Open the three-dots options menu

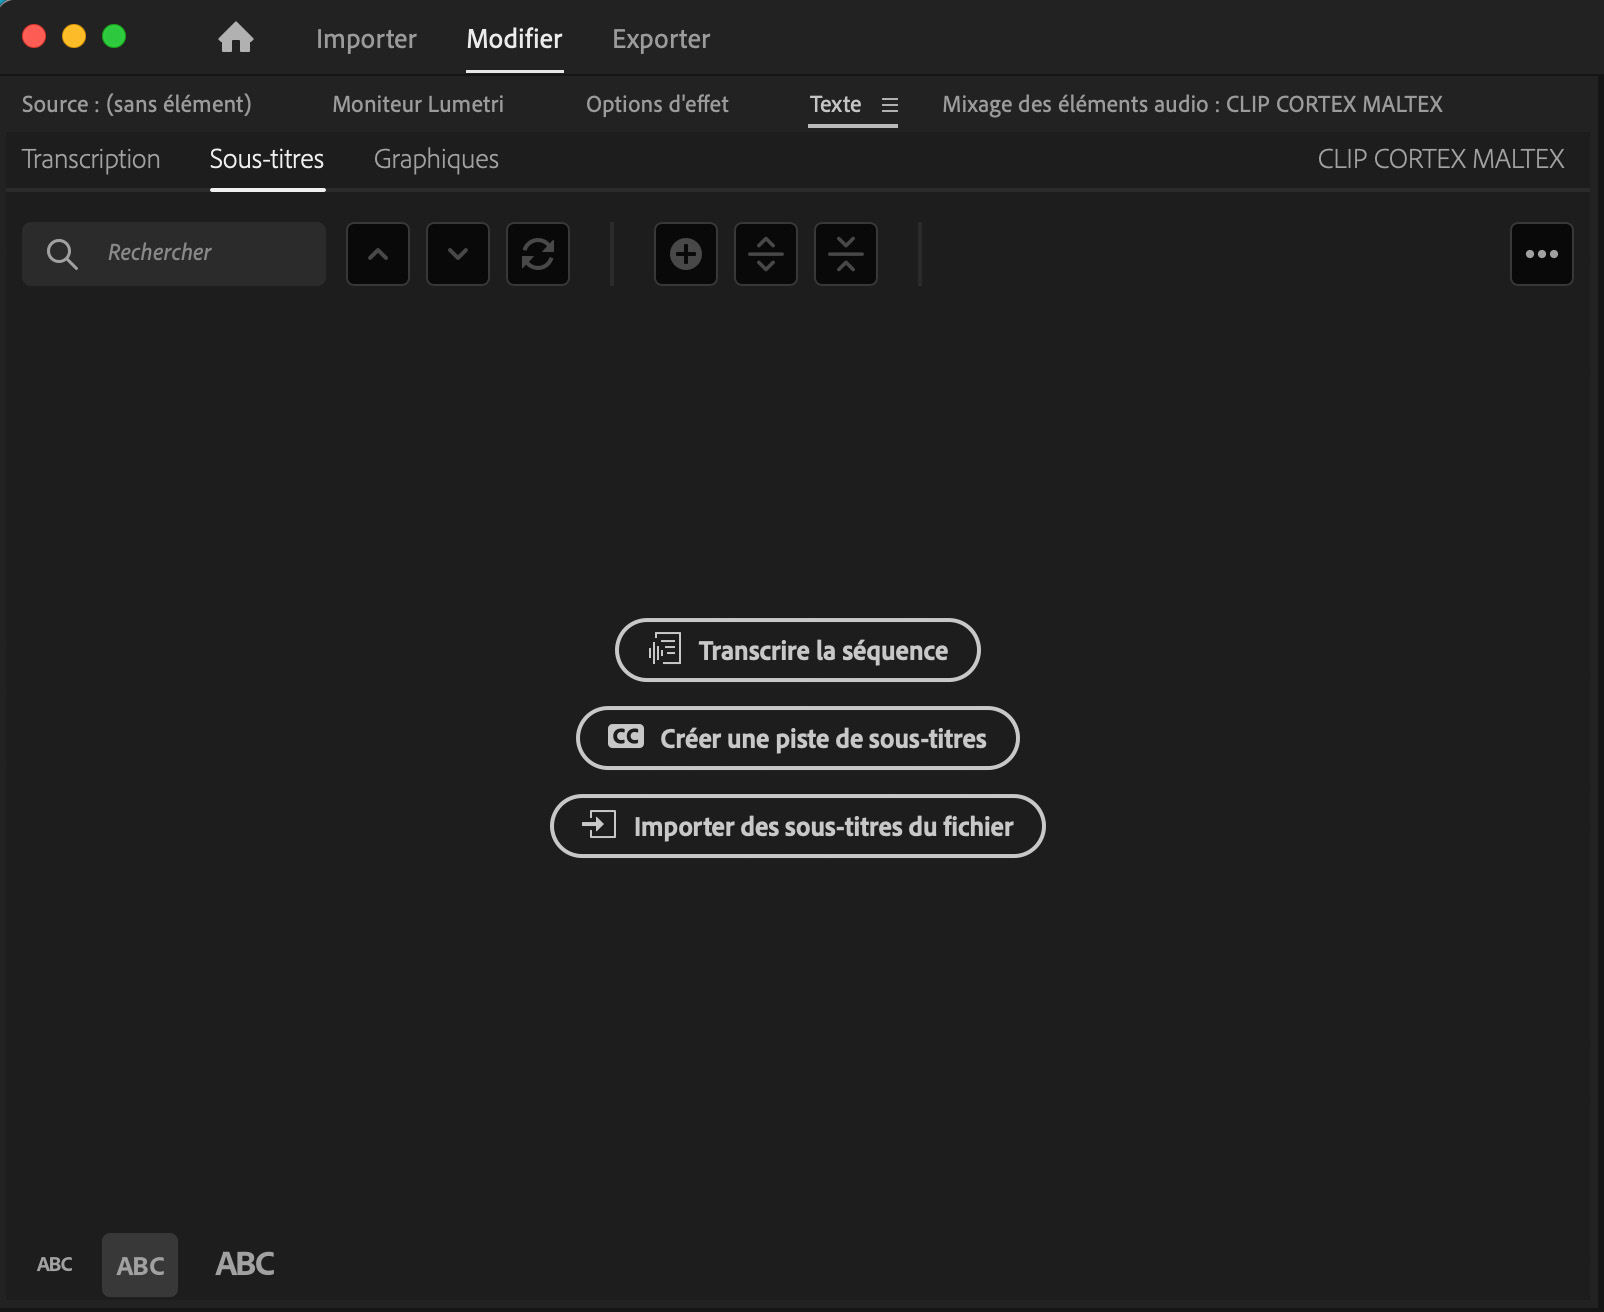[1541, 254]
